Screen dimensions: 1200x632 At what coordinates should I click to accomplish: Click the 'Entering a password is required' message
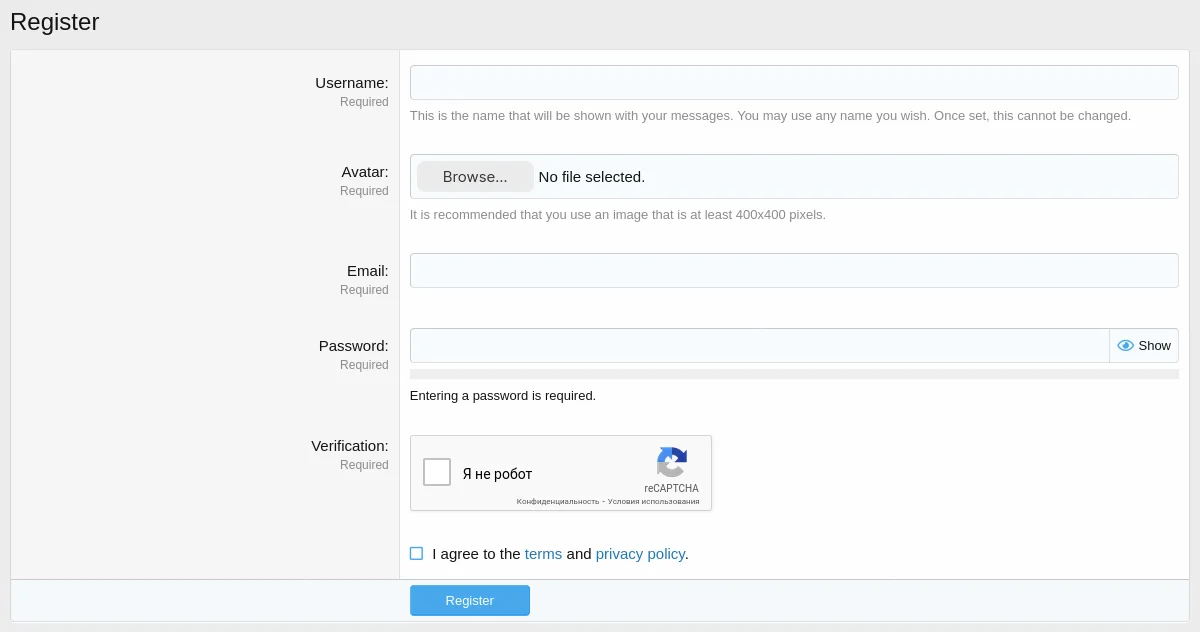click(503, 395)
